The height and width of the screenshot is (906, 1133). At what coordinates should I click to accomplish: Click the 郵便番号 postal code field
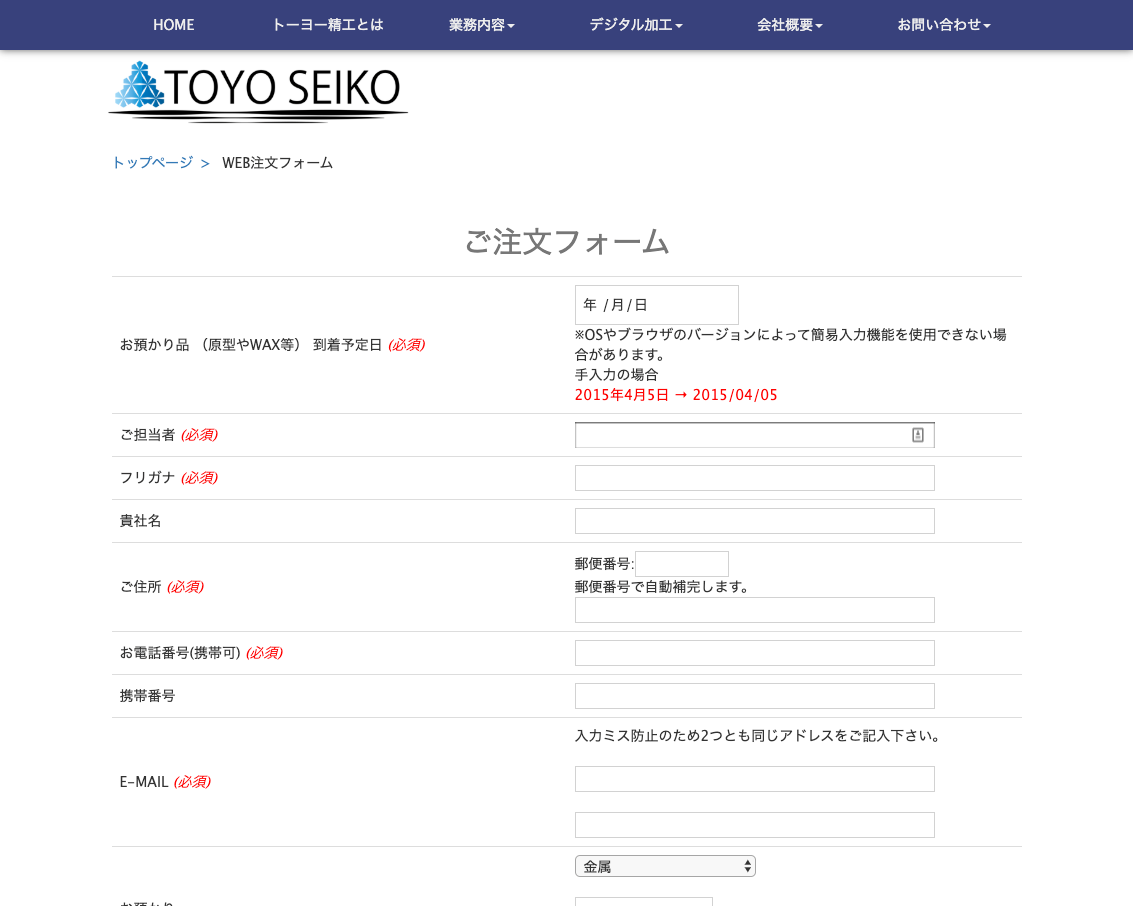click(x=681, y=564)
